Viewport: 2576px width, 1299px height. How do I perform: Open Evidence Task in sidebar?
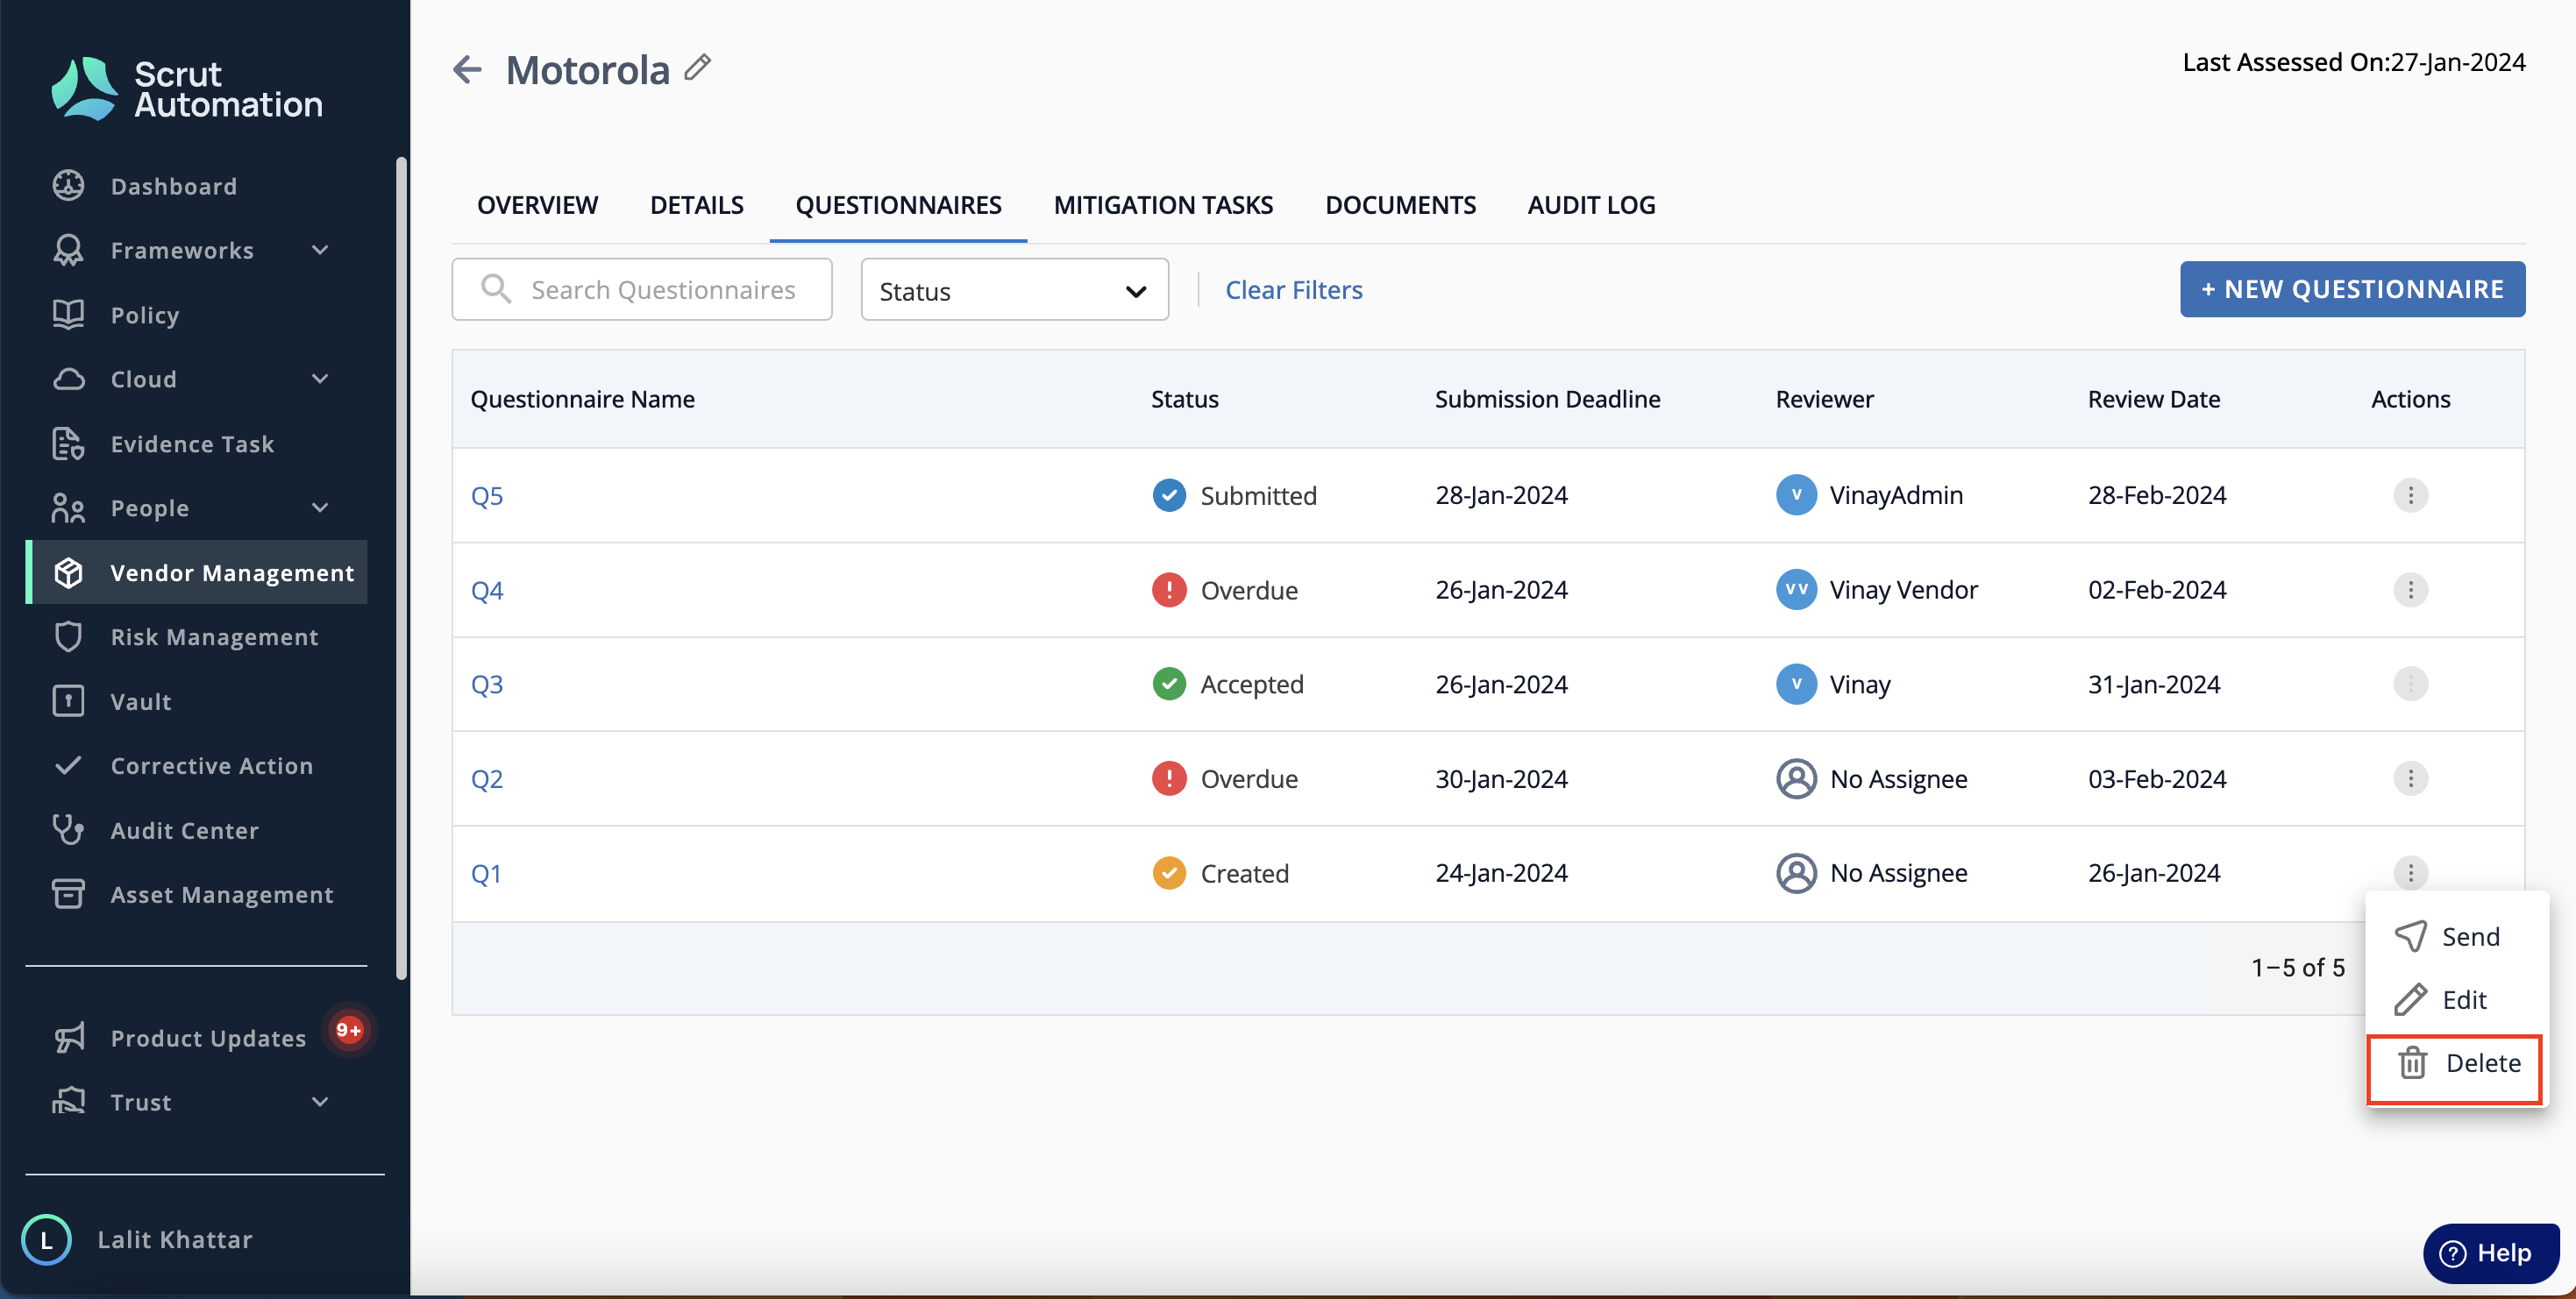click(192, 444)
